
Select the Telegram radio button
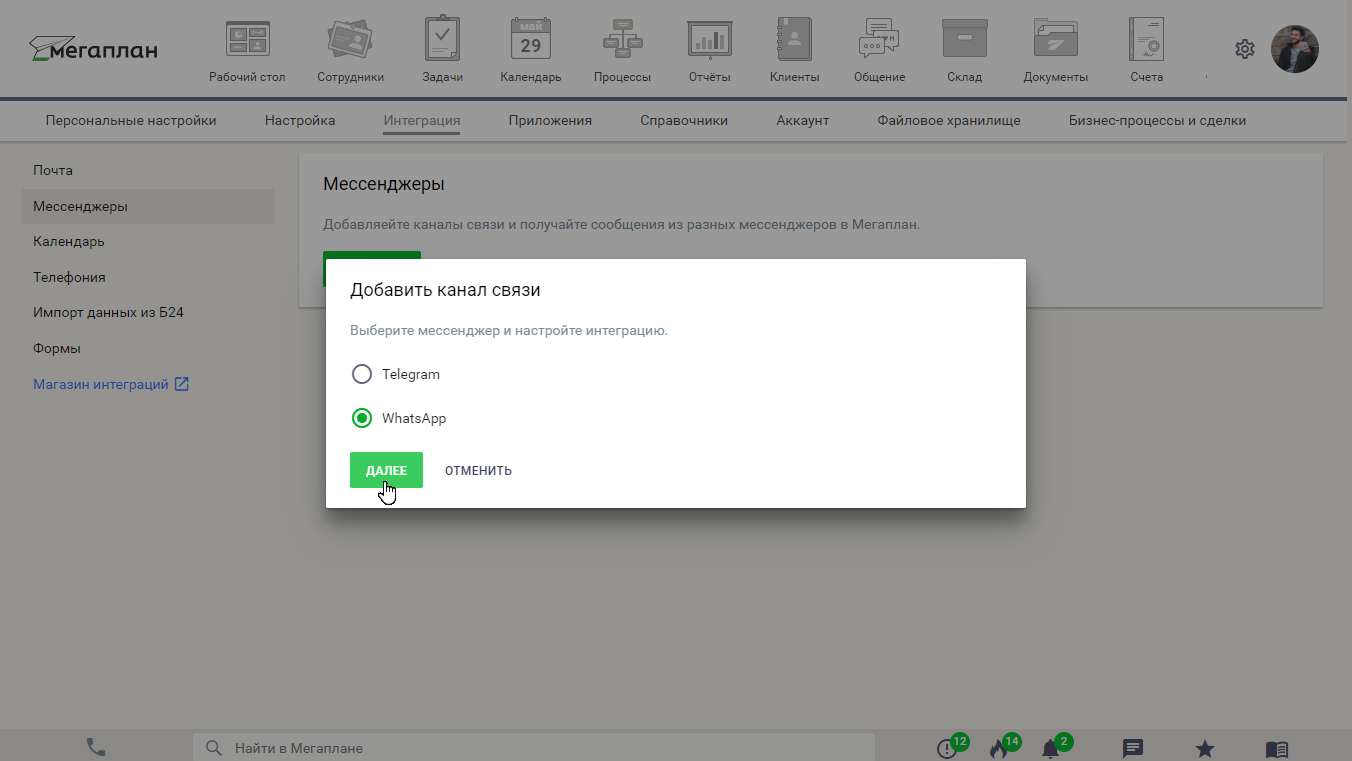(x=362, y=374)
